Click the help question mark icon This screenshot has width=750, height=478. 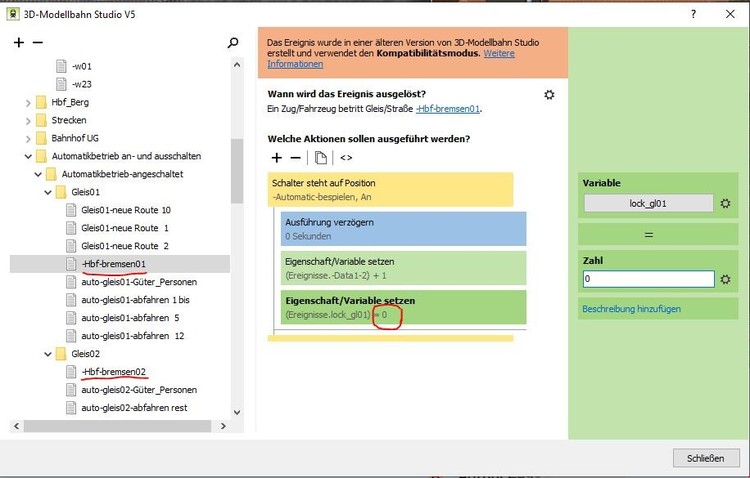point(694,14)
